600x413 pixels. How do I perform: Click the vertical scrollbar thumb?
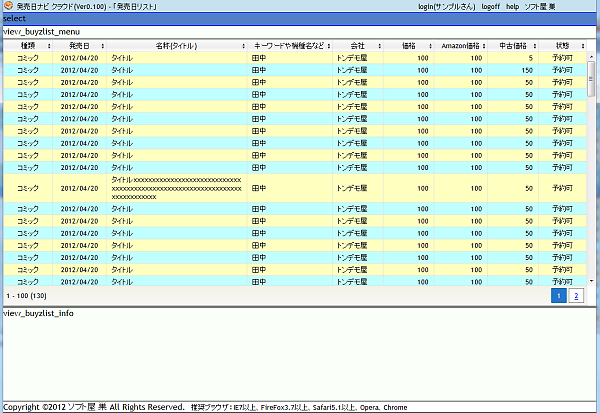591,79
